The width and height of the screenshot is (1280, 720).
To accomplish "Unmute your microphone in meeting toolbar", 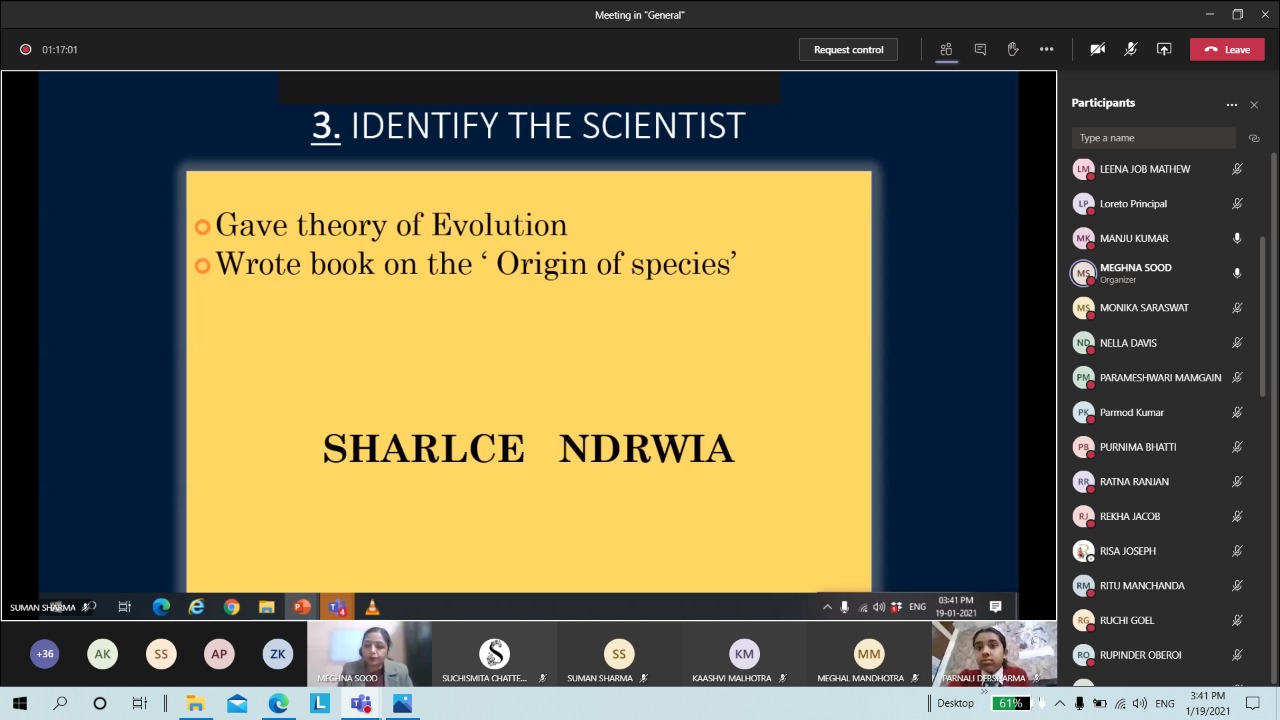I will (x=1131, y=49).
